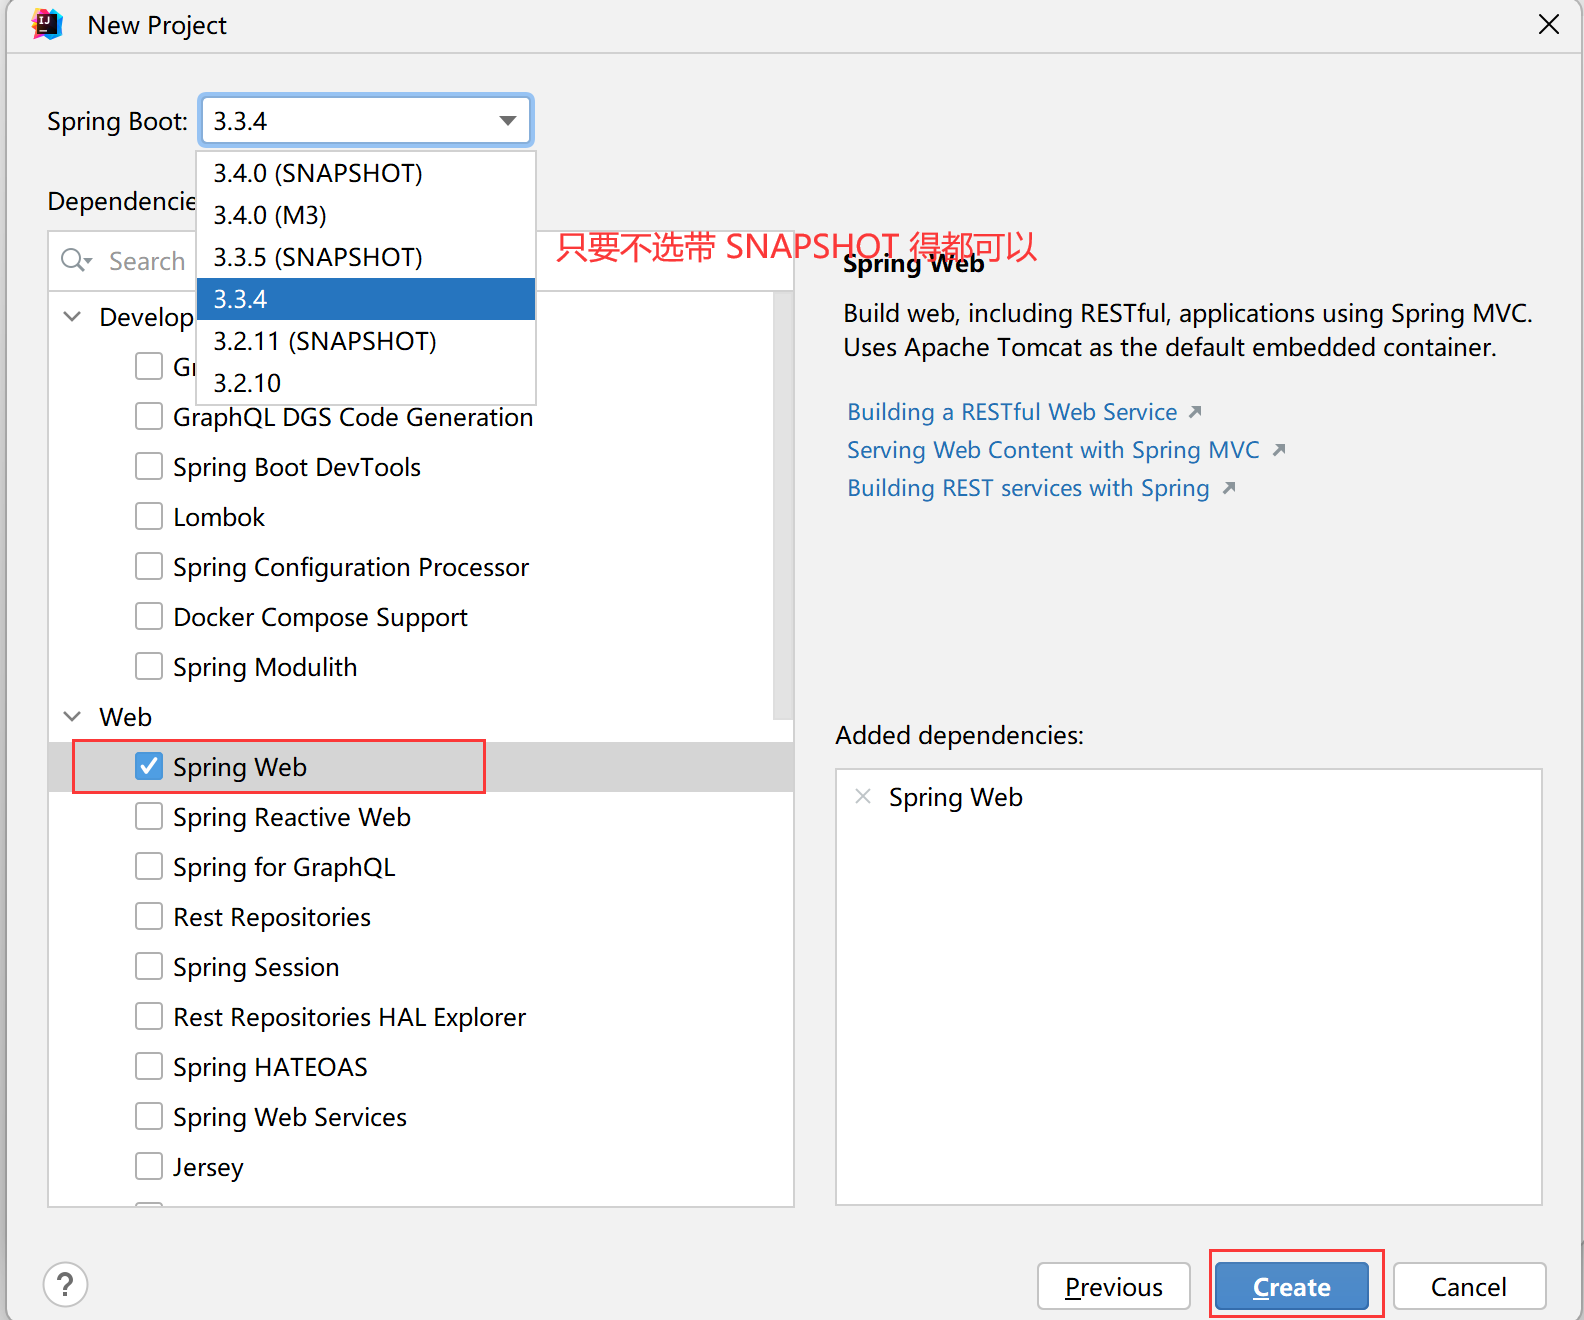The image size is (1584, 1320).
Task: Enable Spring HATEOAS checkbox
Action: point(149,1066)
